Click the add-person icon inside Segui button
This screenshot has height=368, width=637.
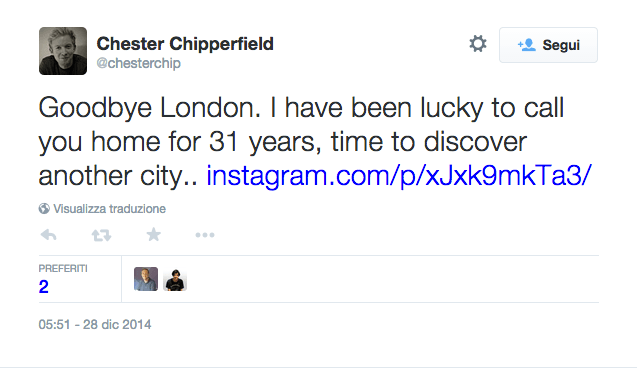coord(527,45)
